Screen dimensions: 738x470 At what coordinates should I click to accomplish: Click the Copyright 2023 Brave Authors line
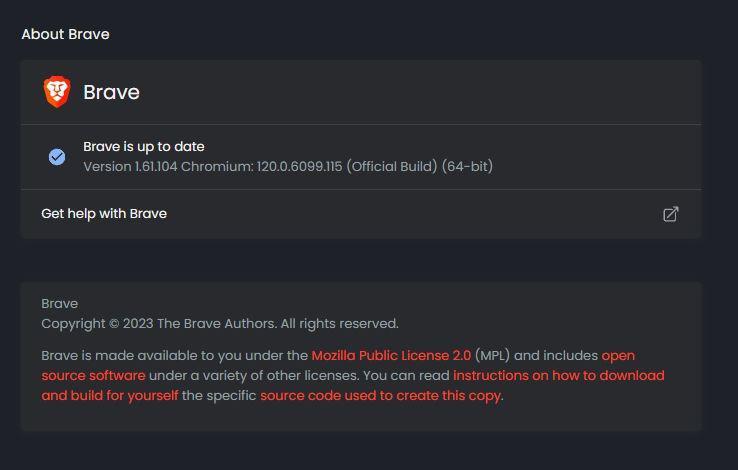[x=220, y=324]
